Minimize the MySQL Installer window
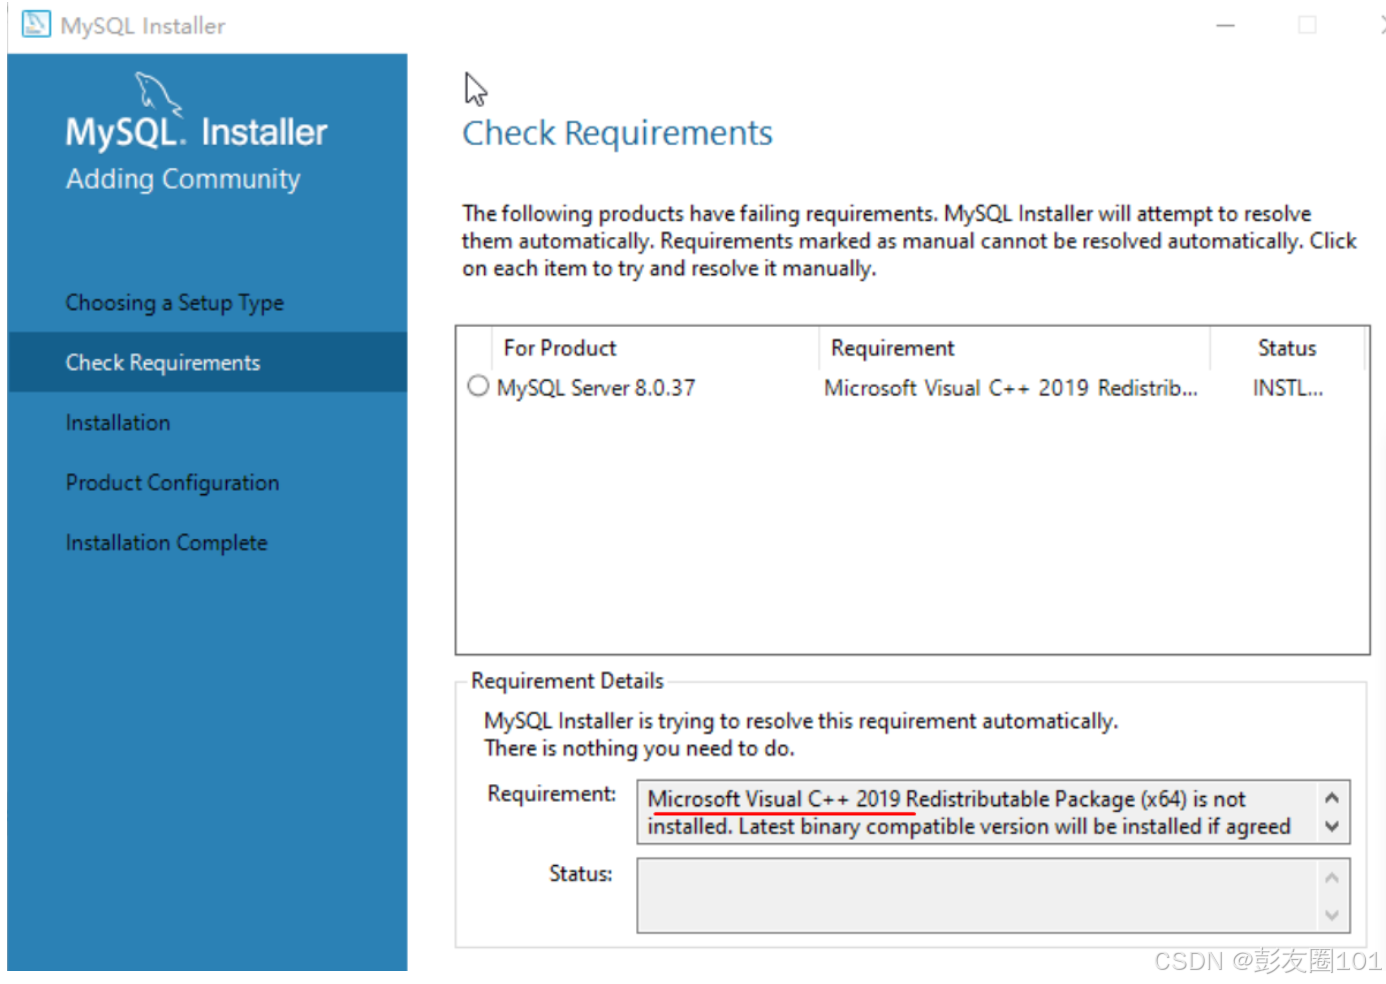1386x984 pixels. [1225, 25]
